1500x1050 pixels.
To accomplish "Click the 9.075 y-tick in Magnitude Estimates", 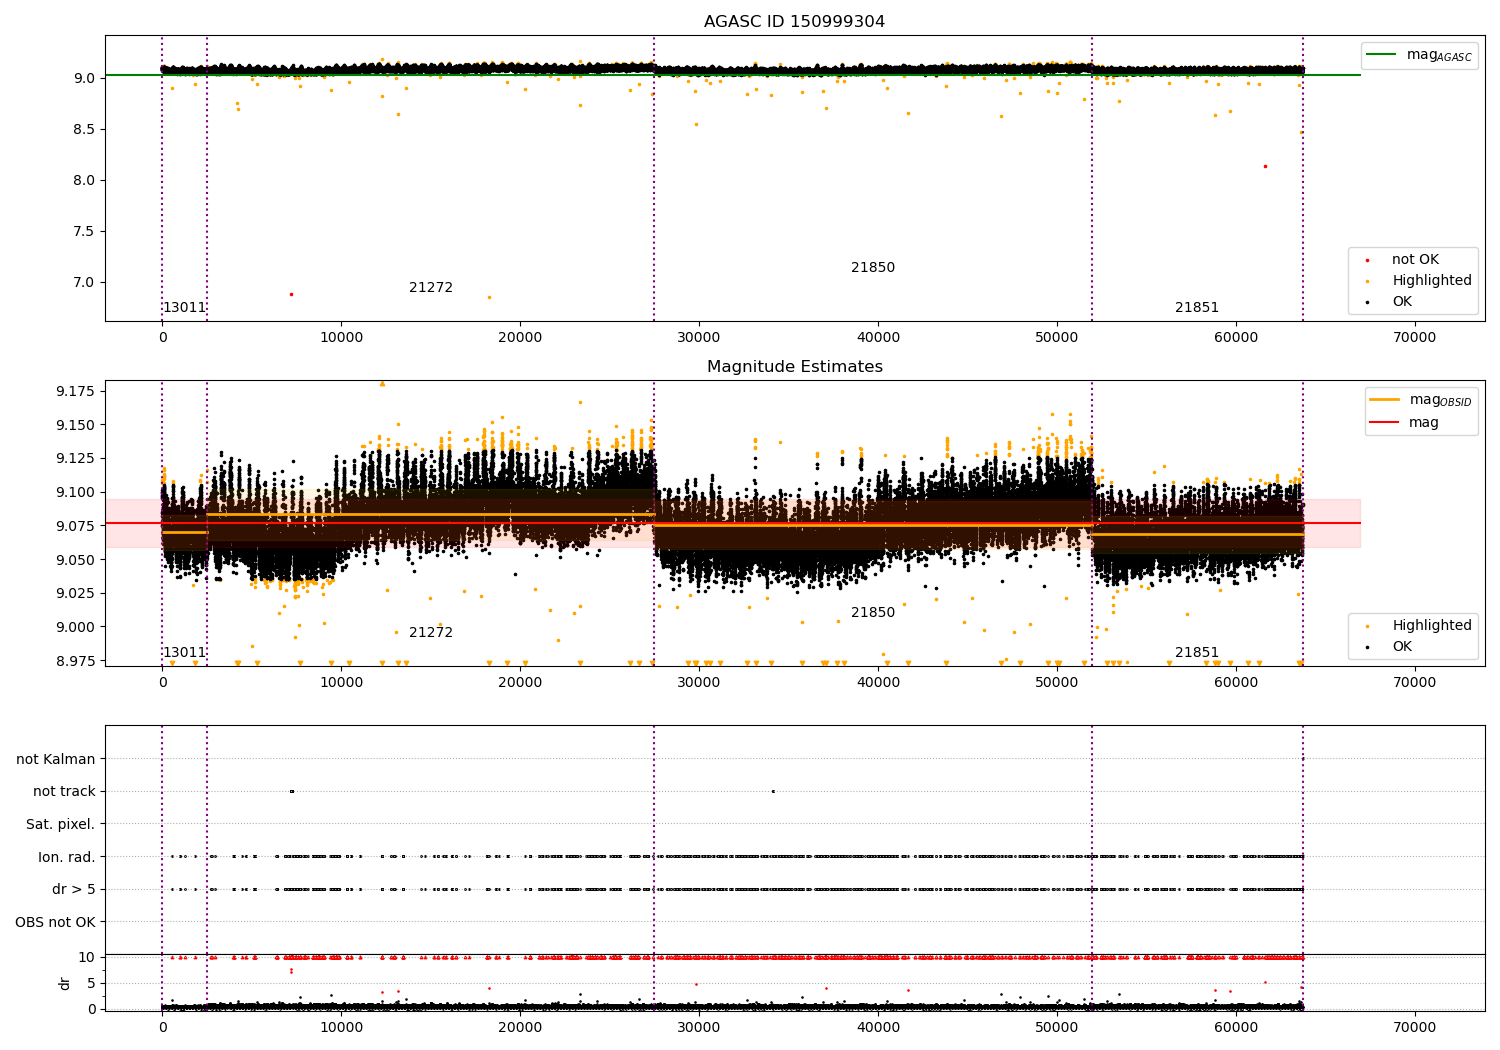I will click(76, 526).
